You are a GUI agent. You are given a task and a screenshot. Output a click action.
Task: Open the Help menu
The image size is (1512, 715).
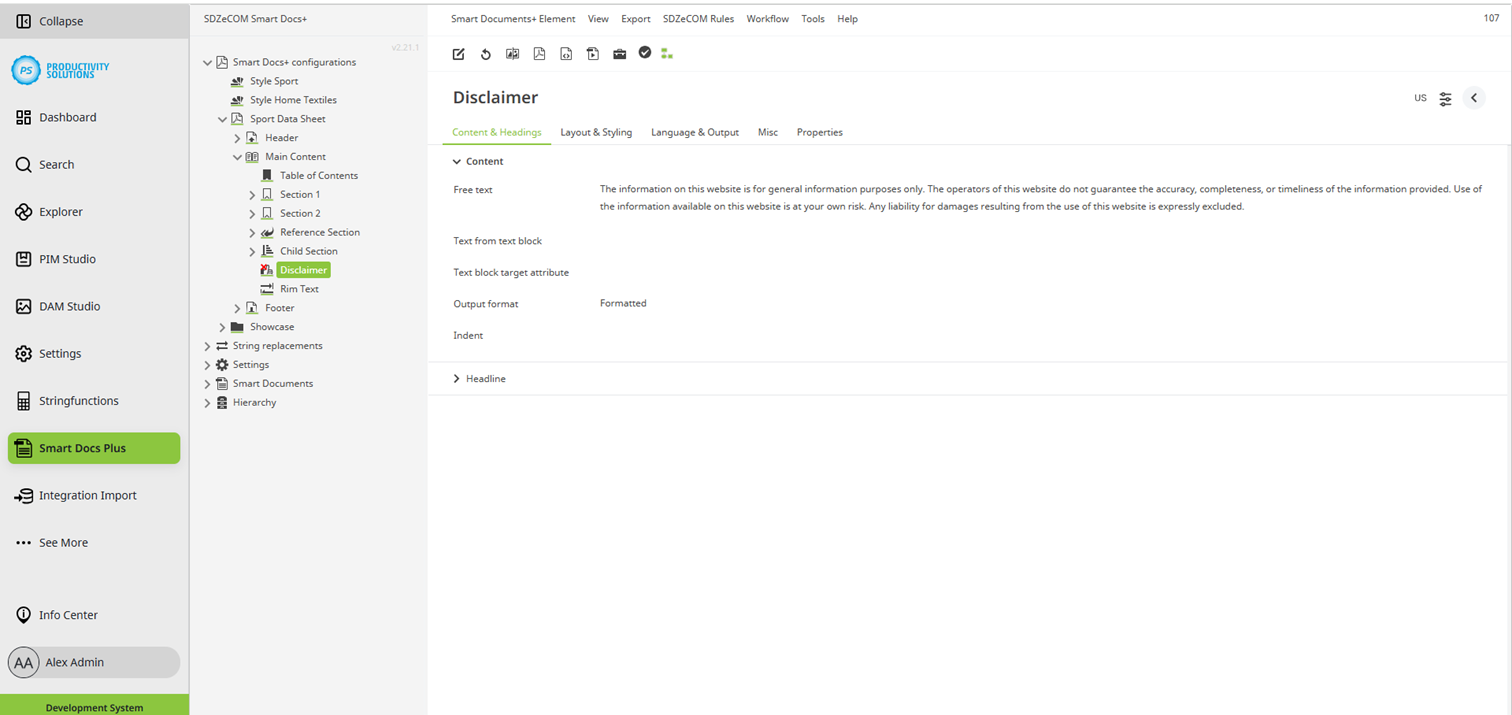(x=847, y=19)
